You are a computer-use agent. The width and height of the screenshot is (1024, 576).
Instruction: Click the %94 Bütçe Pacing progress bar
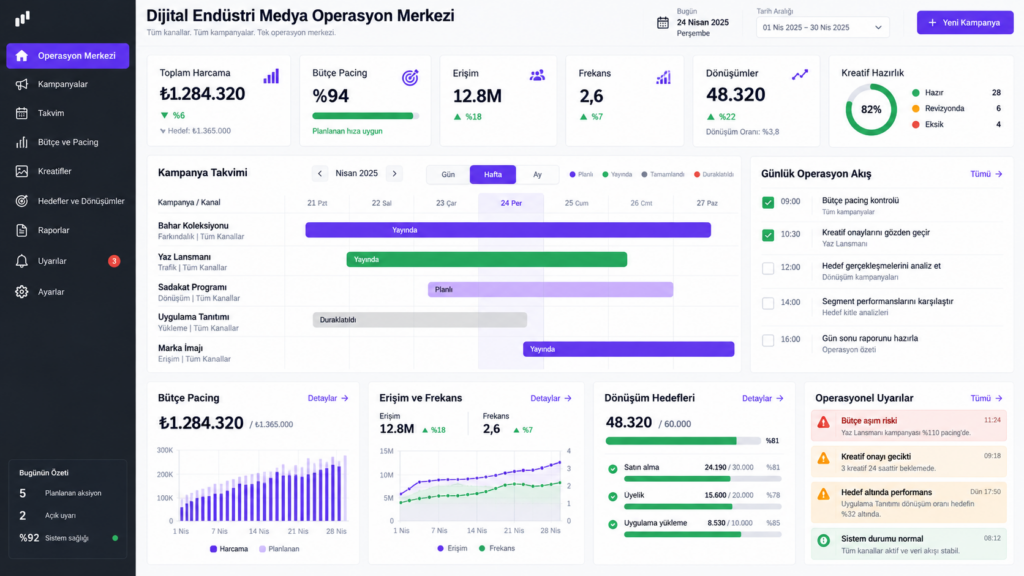pos(365,116)
